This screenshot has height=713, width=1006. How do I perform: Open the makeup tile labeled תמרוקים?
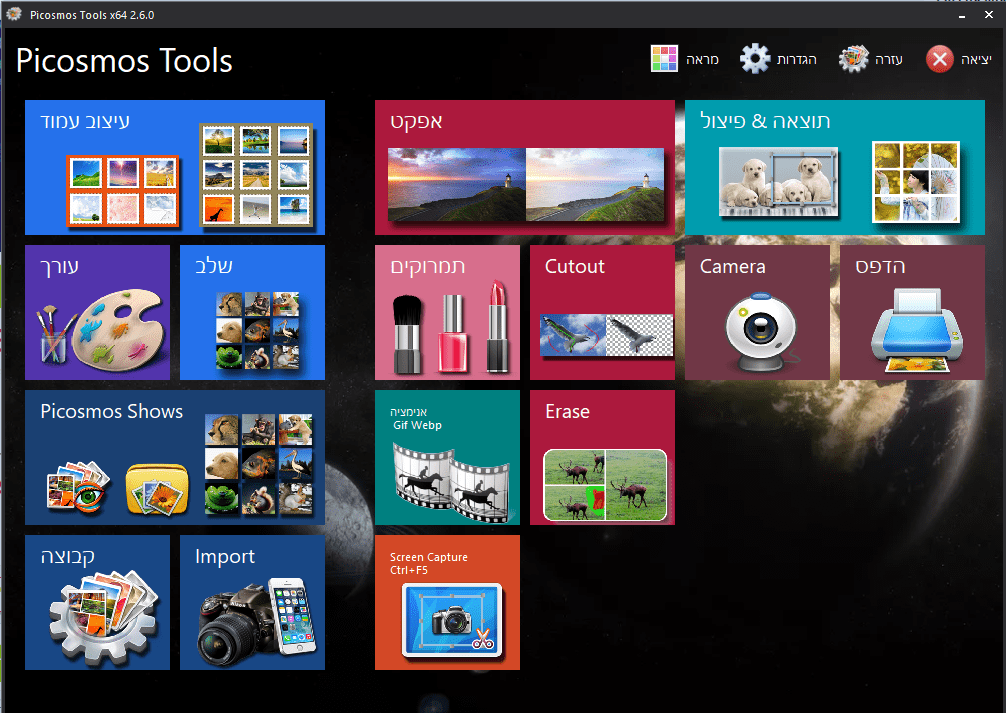447,313
